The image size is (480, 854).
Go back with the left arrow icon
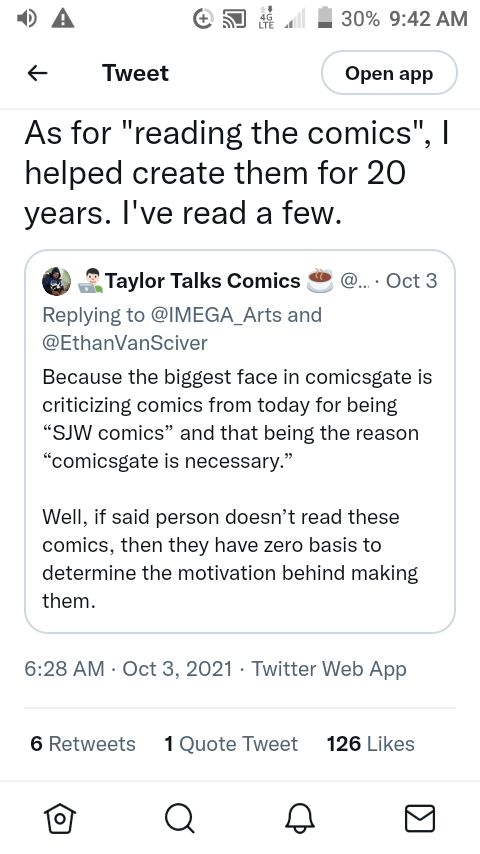[x=37, y=73]
